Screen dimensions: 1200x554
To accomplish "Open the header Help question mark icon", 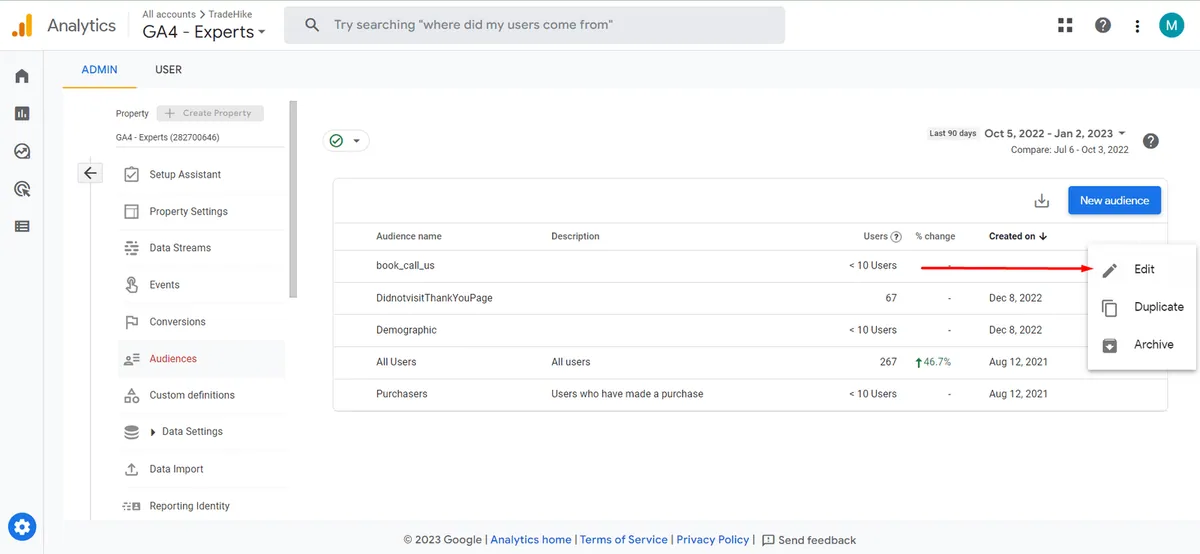I will (x=1103, y=25).
